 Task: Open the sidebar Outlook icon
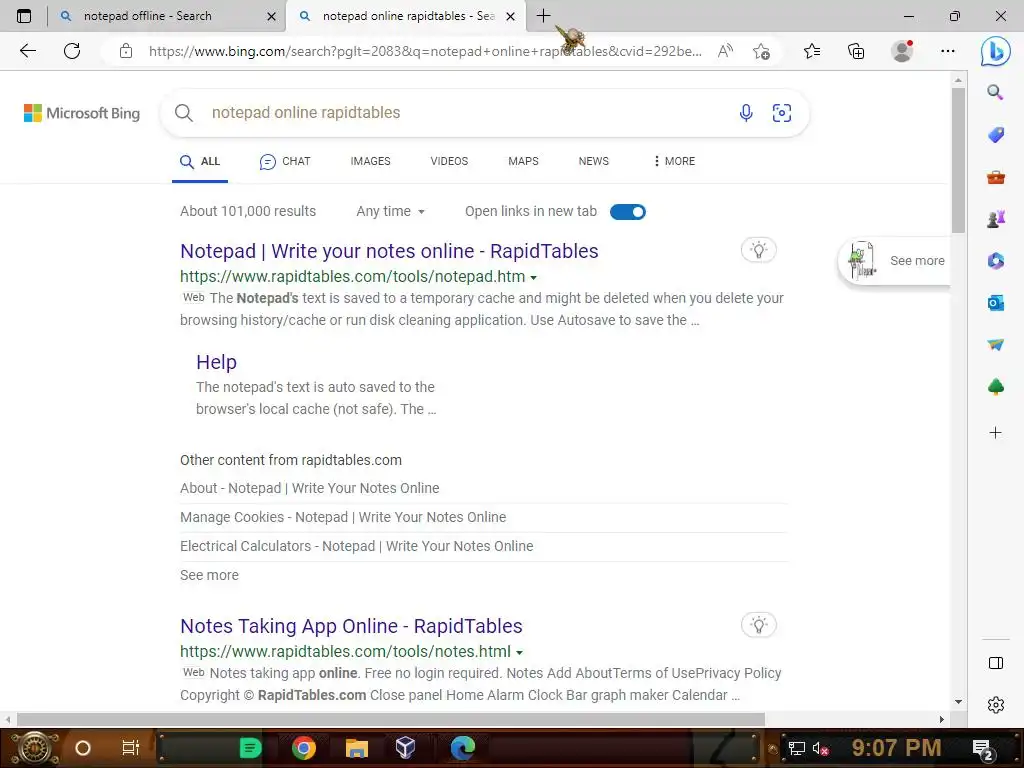995,303
